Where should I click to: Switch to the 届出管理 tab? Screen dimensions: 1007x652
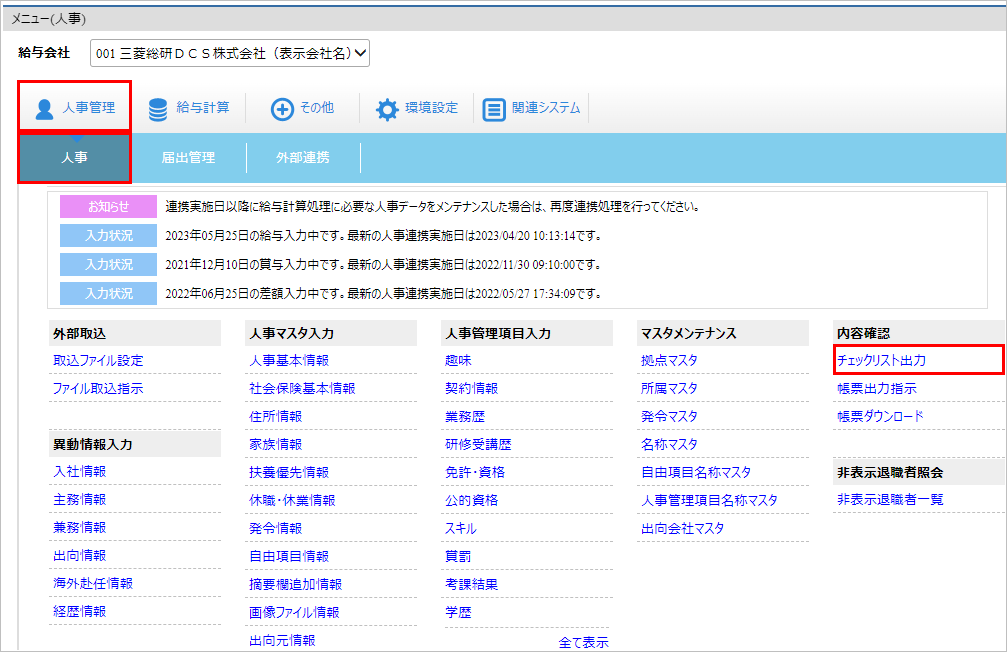pos(188,157)
